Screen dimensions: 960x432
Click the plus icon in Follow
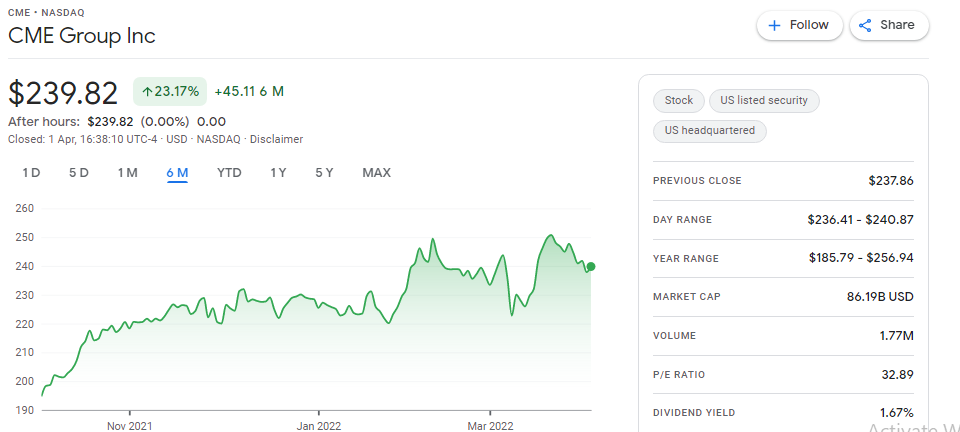tap(774, 26)
